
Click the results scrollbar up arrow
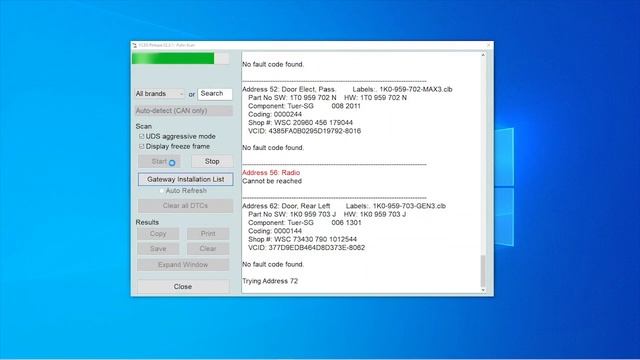pos(483,55)
